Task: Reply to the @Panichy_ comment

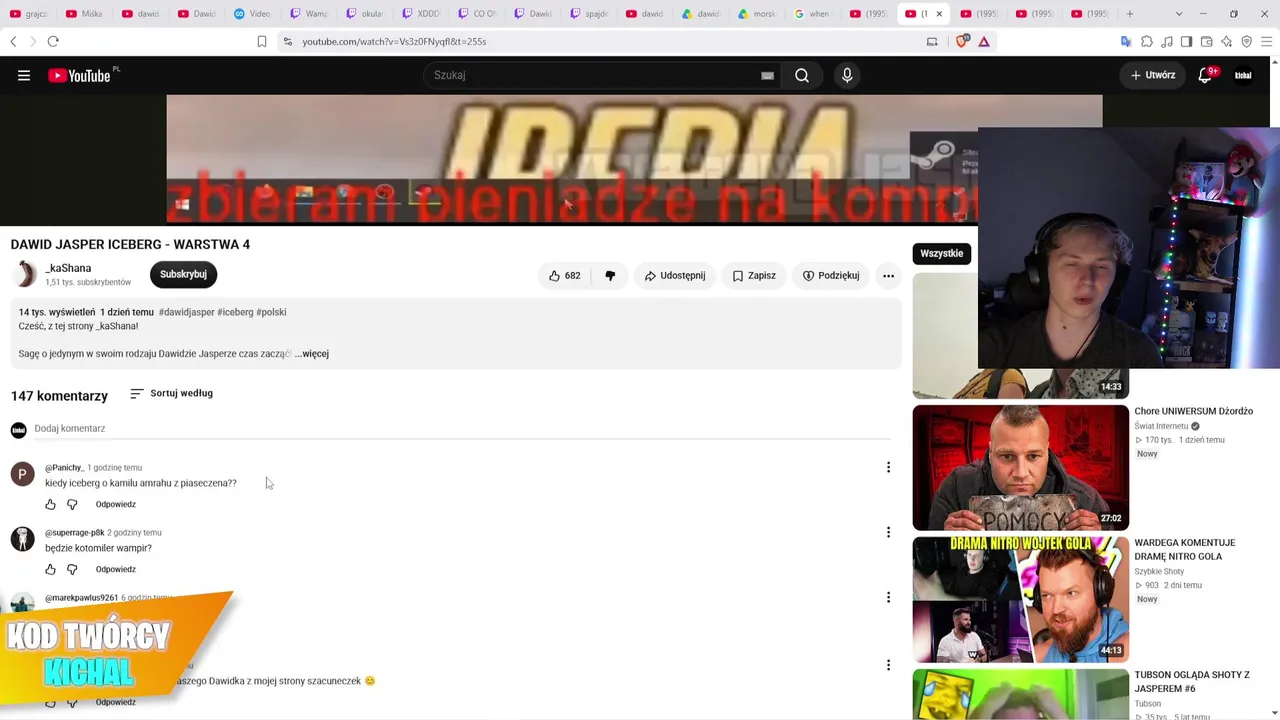Action: (x=115, y=504)
